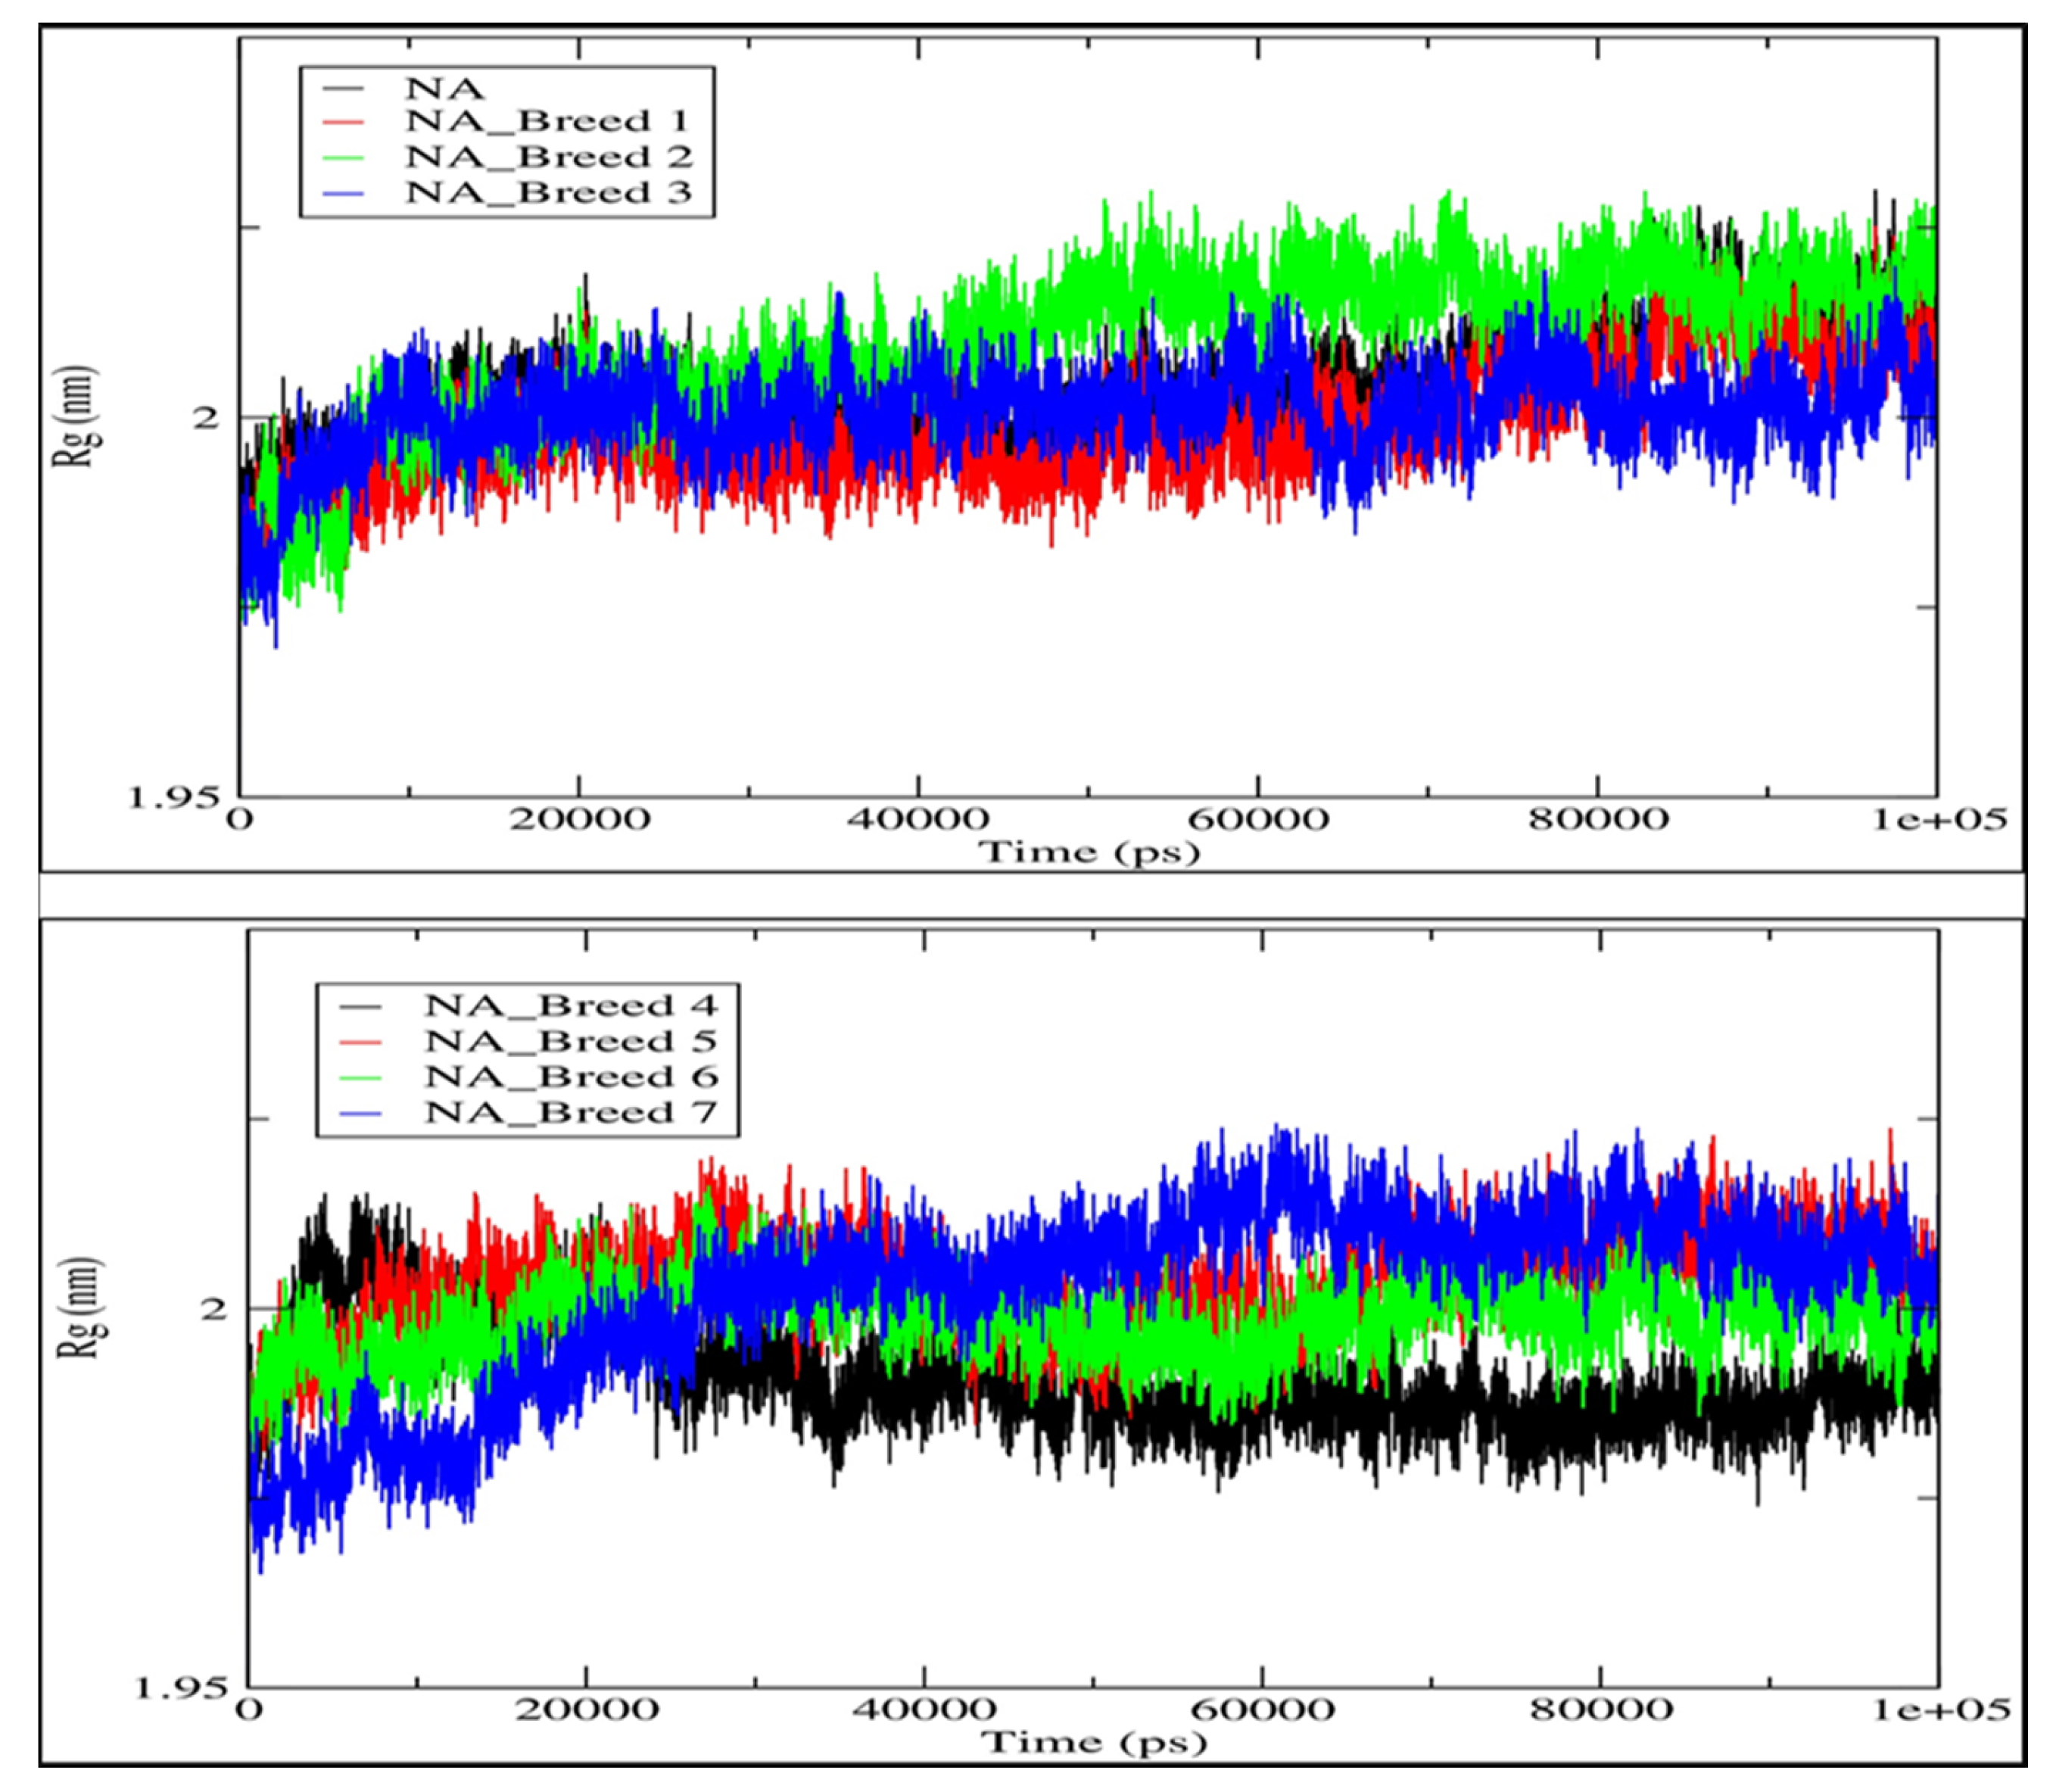2053x1792 pixels.
Task: Click the top plot Time (ps) axis title
Action: click(1088, 853)
